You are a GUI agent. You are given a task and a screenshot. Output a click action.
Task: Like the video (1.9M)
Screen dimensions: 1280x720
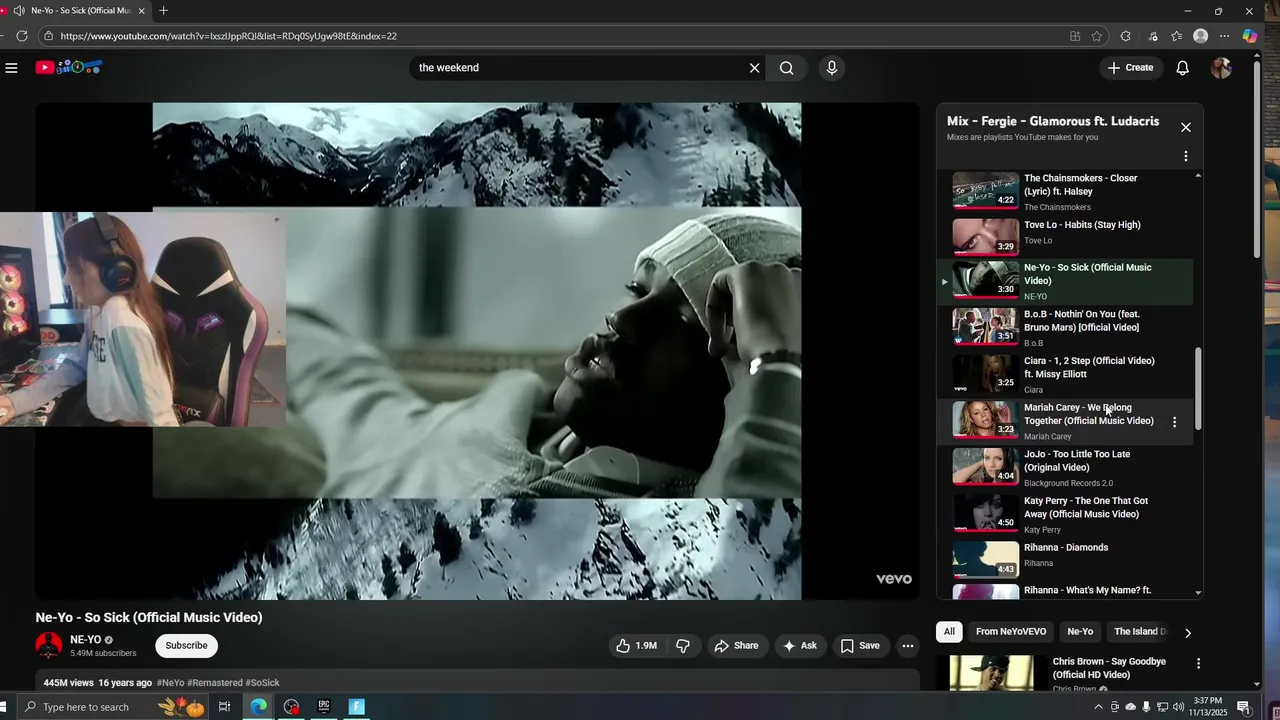tap(636, 646)
